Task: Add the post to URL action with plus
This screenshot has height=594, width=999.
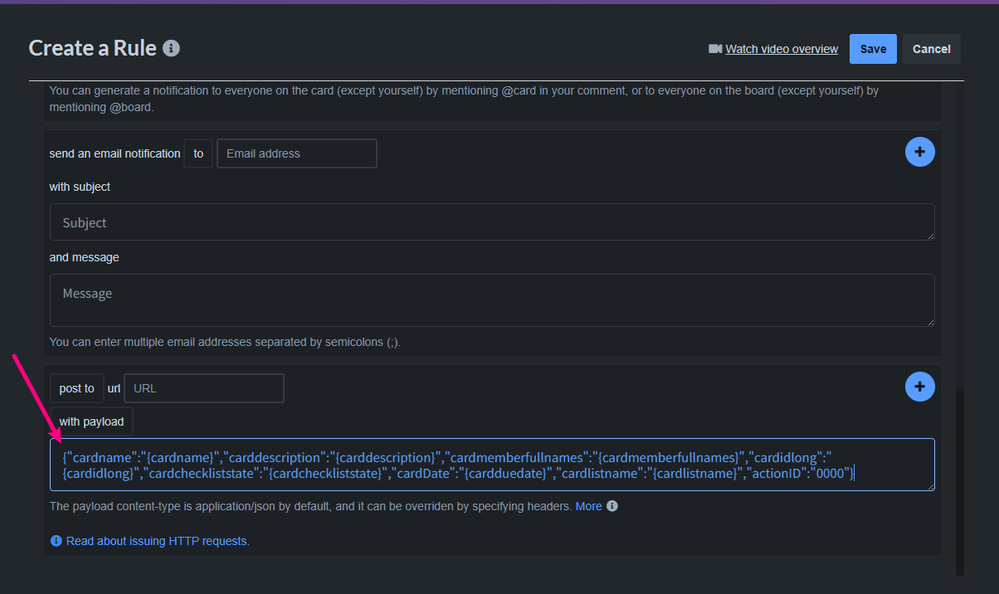Action: pos(919,386)
